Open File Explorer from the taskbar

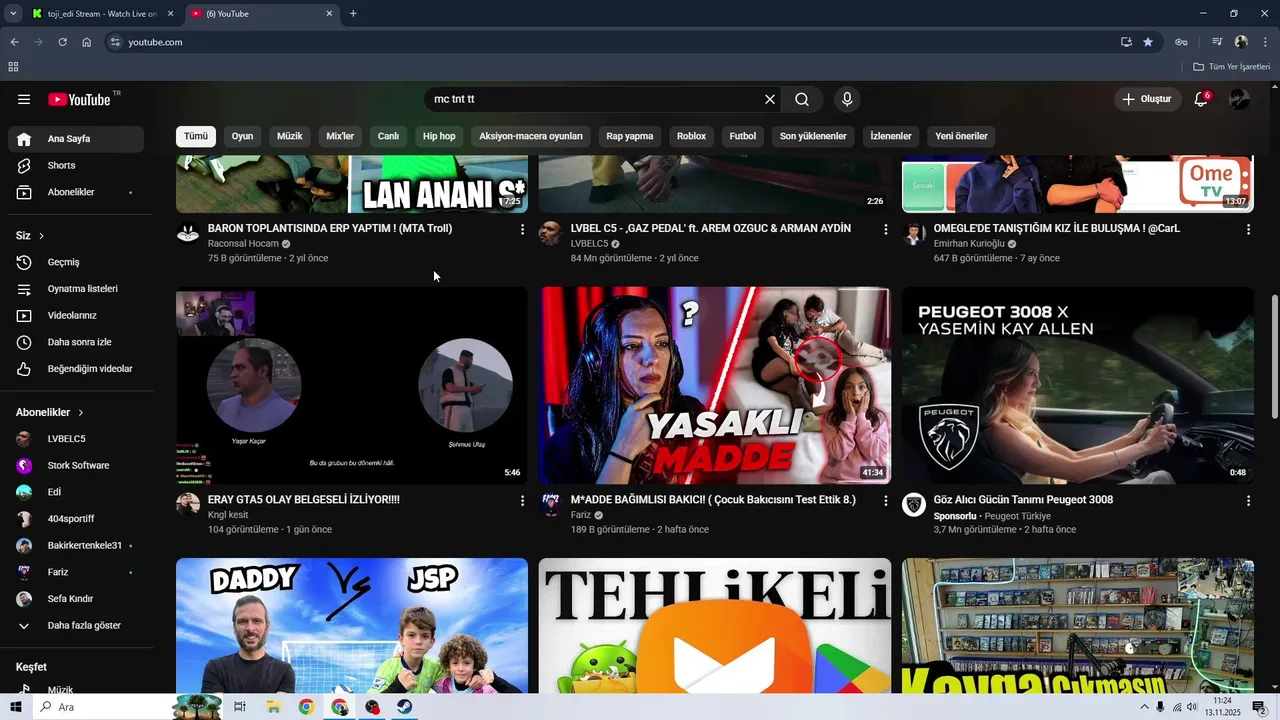pyautogui.click(x=273, y=707)
